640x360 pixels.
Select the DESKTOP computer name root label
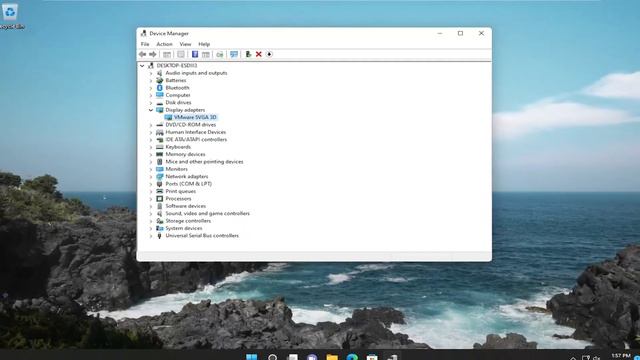pos(177,66)
